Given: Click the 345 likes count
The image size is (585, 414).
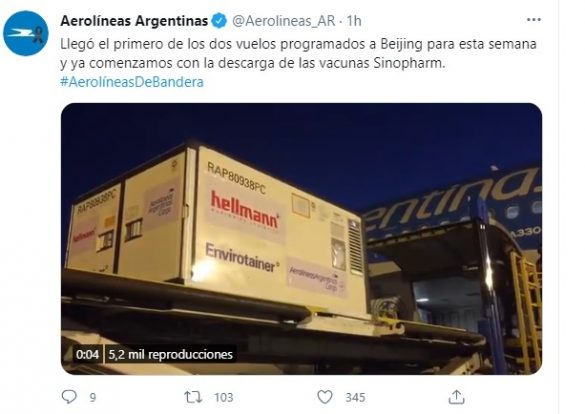Looking at the screenshot, I should click(355, 398).
